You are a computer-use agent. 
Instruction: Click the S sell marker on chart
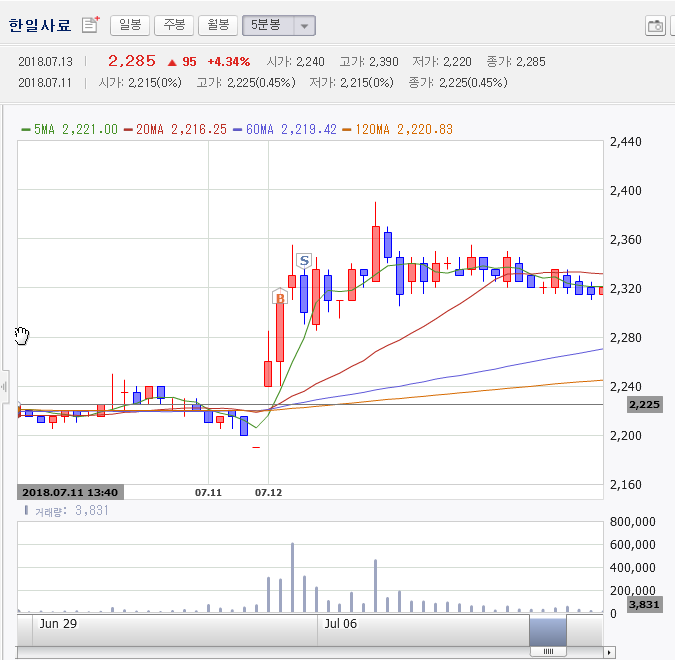(x=304, y=260)
